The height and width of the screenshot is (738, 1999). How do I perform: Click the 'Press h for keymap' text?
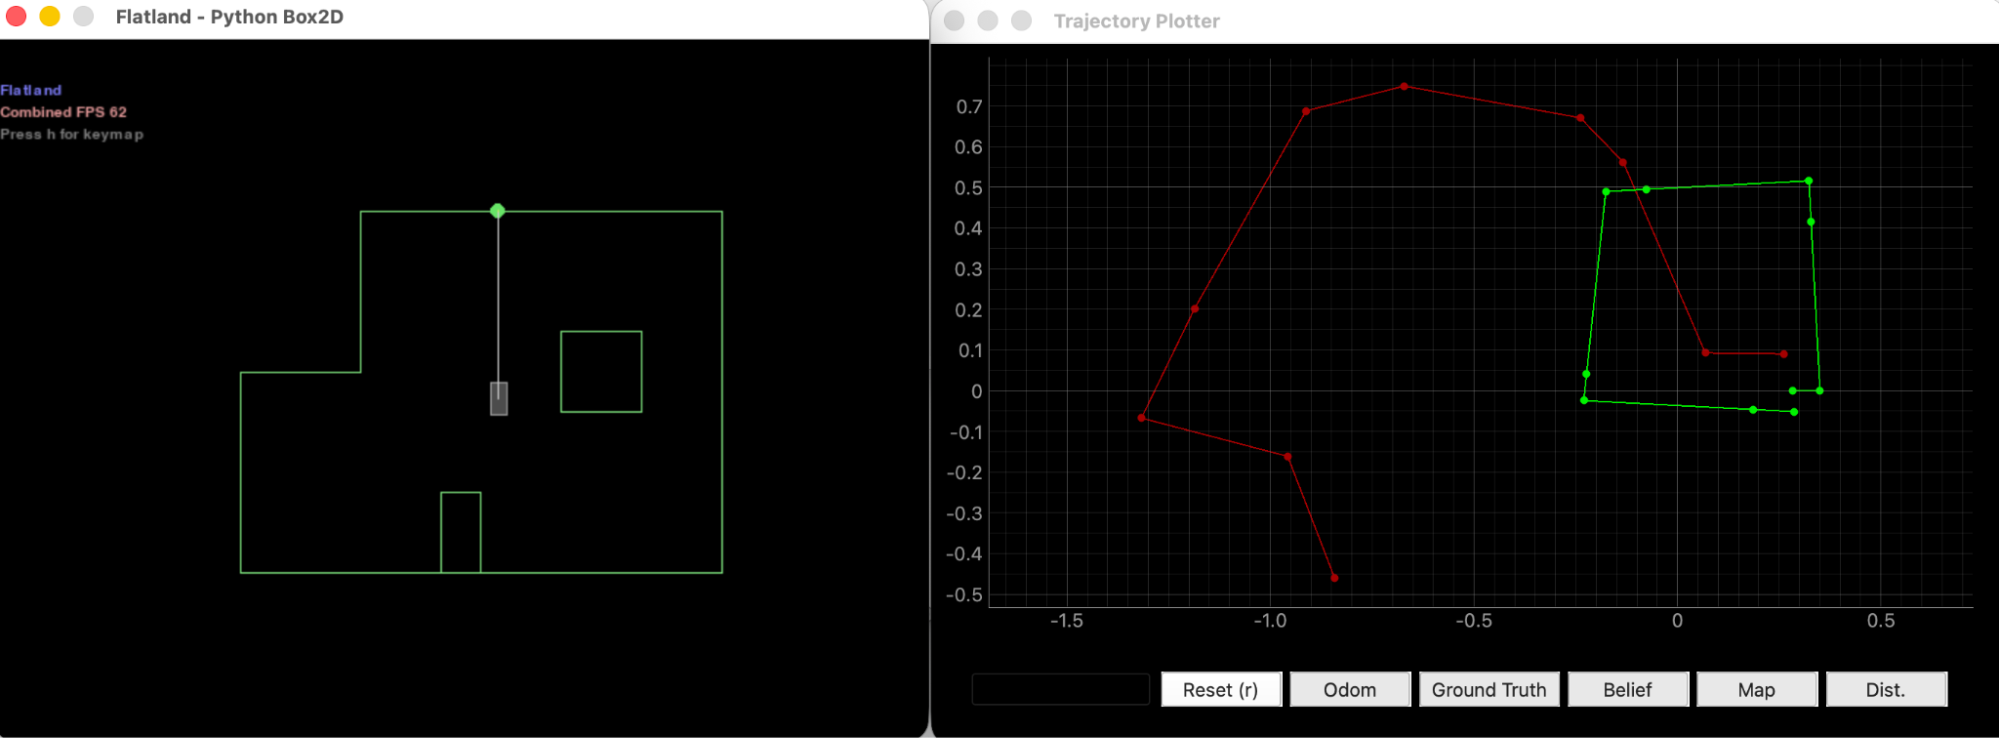[72, 134]
